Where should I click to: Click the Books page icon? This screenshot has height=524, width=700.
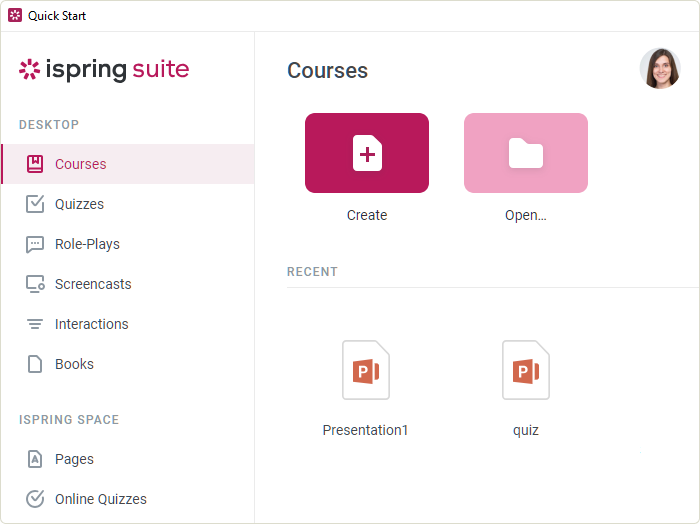click(35, 364)
